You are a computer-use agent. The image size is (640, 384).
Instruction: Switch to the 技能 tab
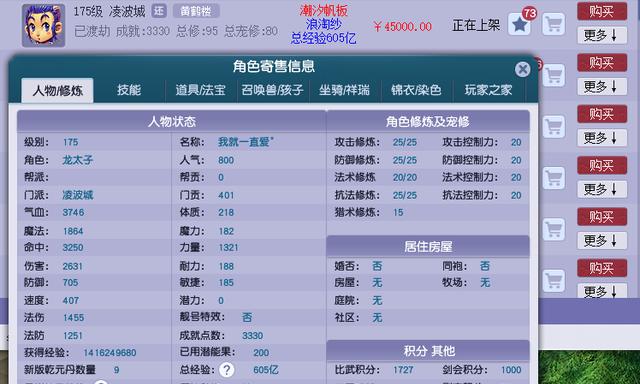coord(129,90)
